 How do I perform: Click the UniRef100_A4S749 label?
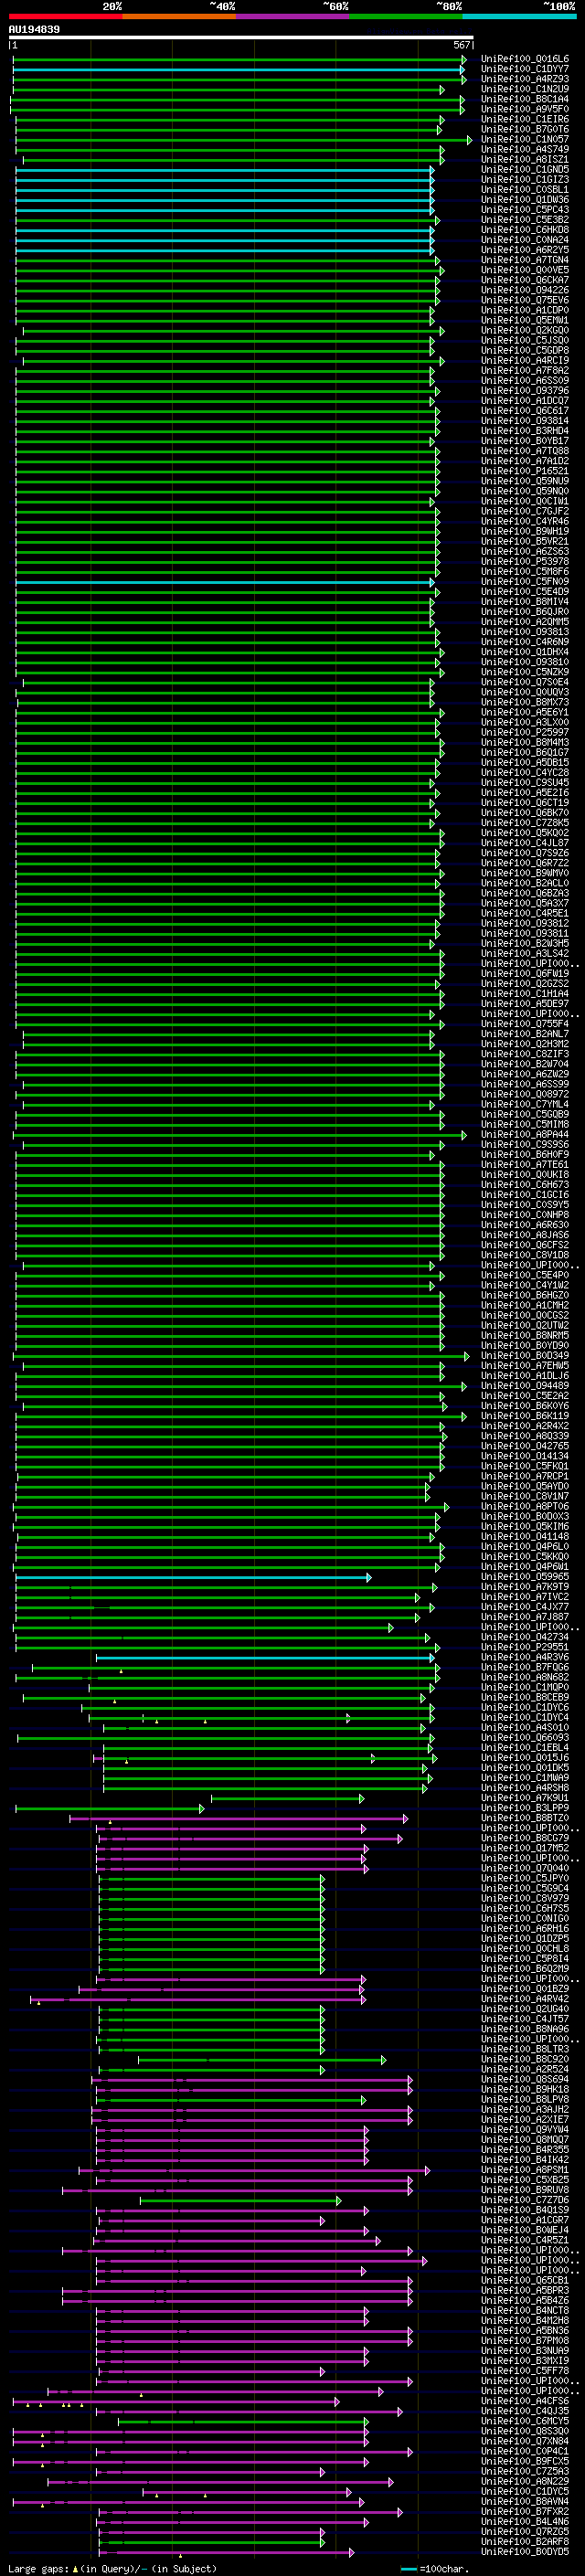coord(524,149)
